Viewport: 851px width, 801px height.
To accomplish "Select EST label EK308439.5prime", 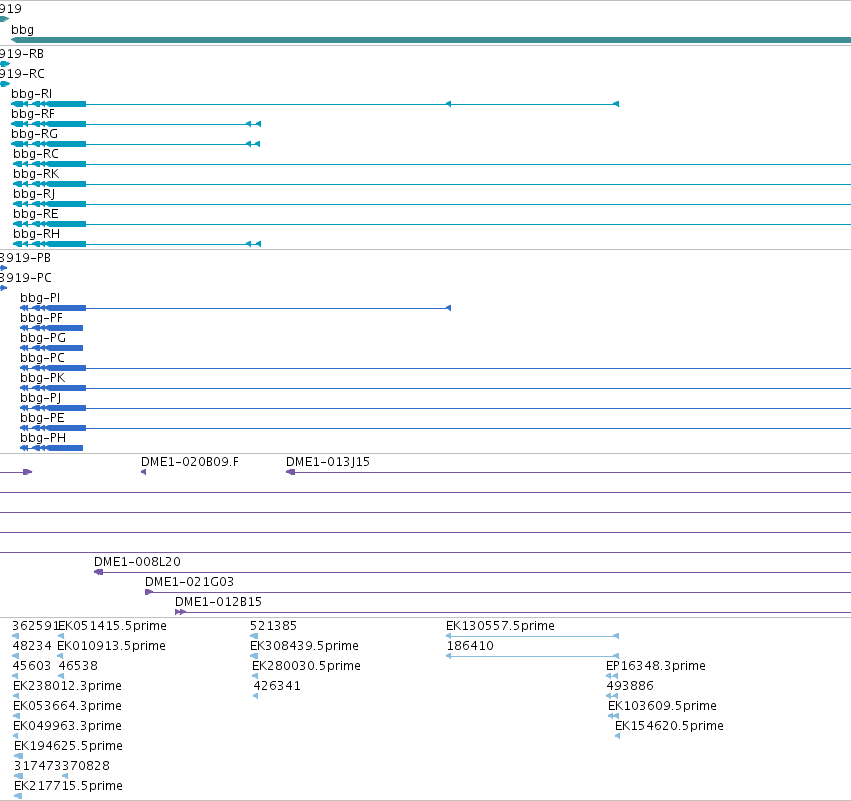I will coord(304,646).
